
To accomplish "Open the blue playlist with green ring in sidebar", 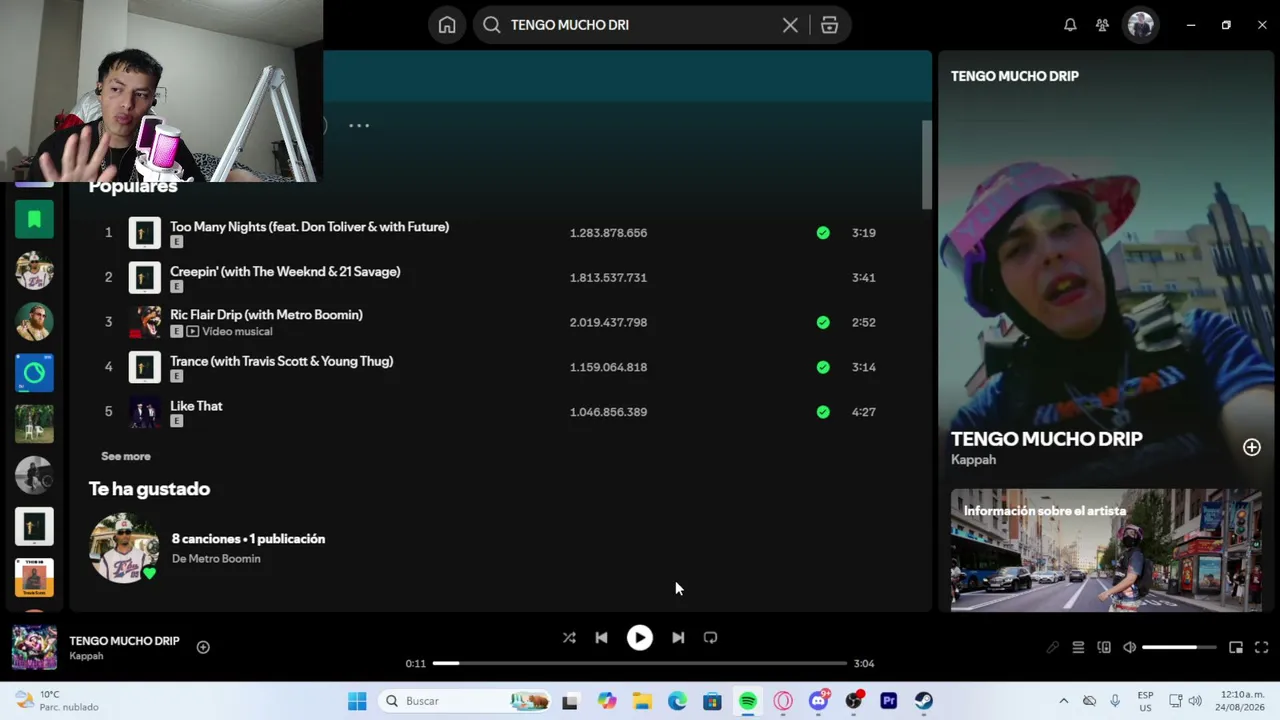I will click(34, 373).
